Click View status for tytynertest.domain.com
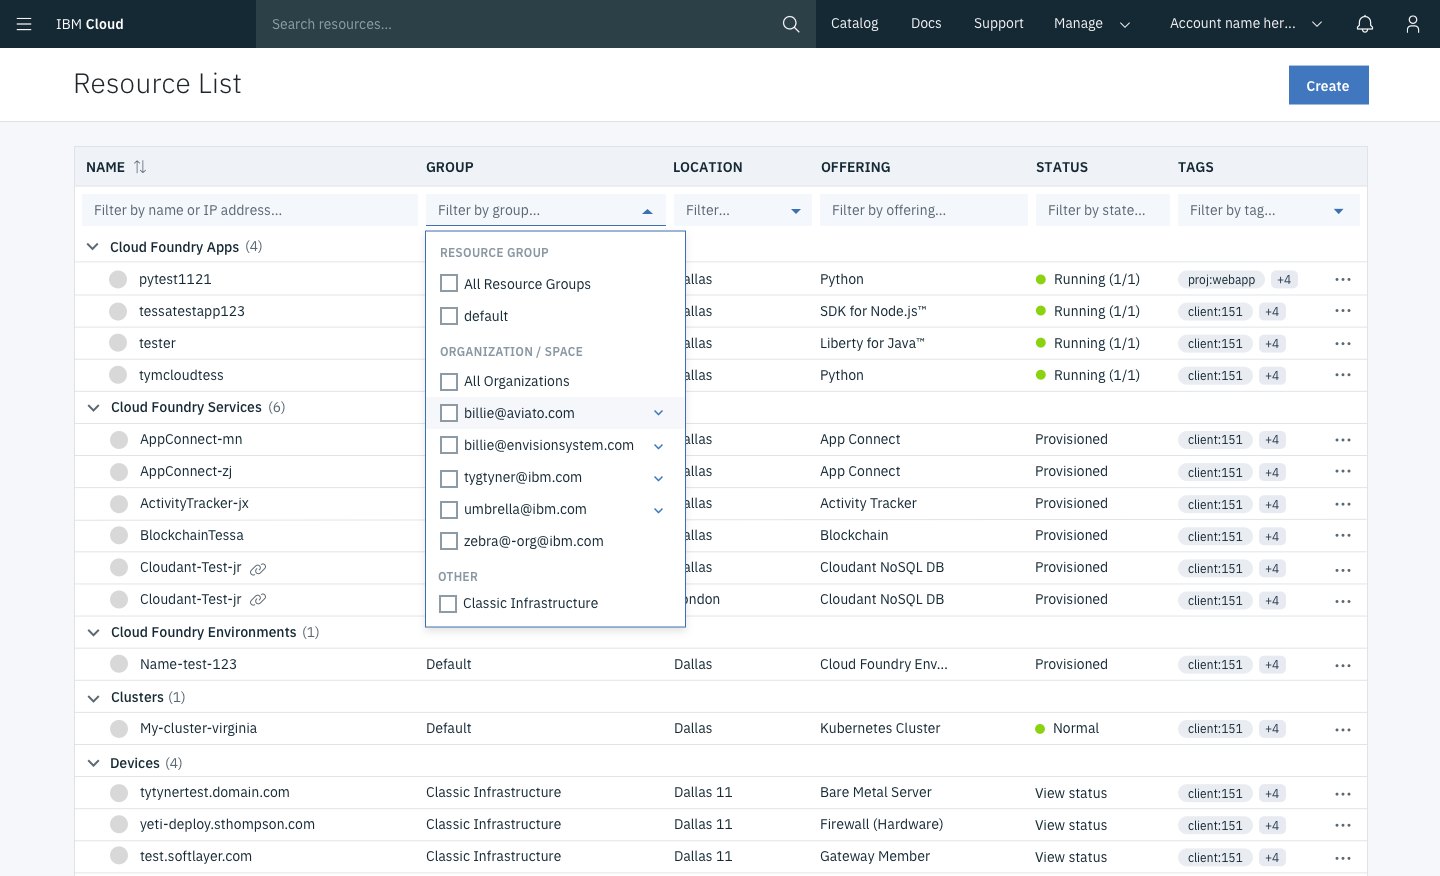The height and width of the screenshot is (876, 1440). 1071,793
